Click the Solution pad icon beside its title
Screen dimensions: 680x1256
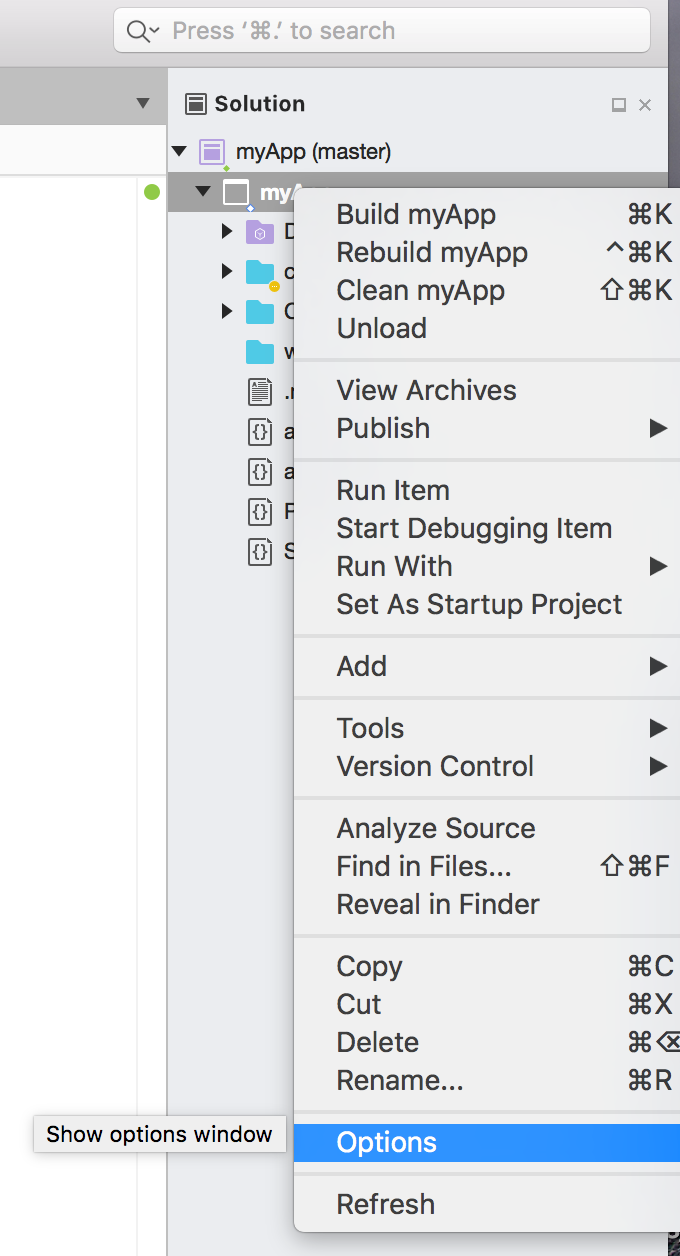point(196,103)
